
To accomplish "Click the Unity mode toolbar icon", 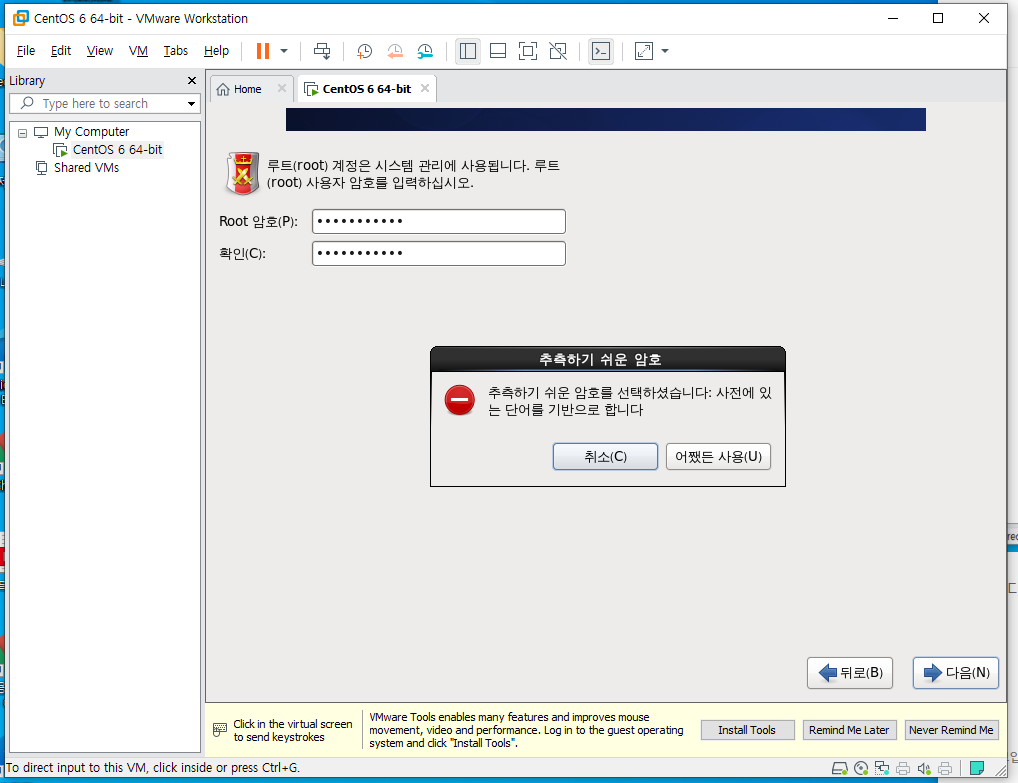I will point(558,51).
